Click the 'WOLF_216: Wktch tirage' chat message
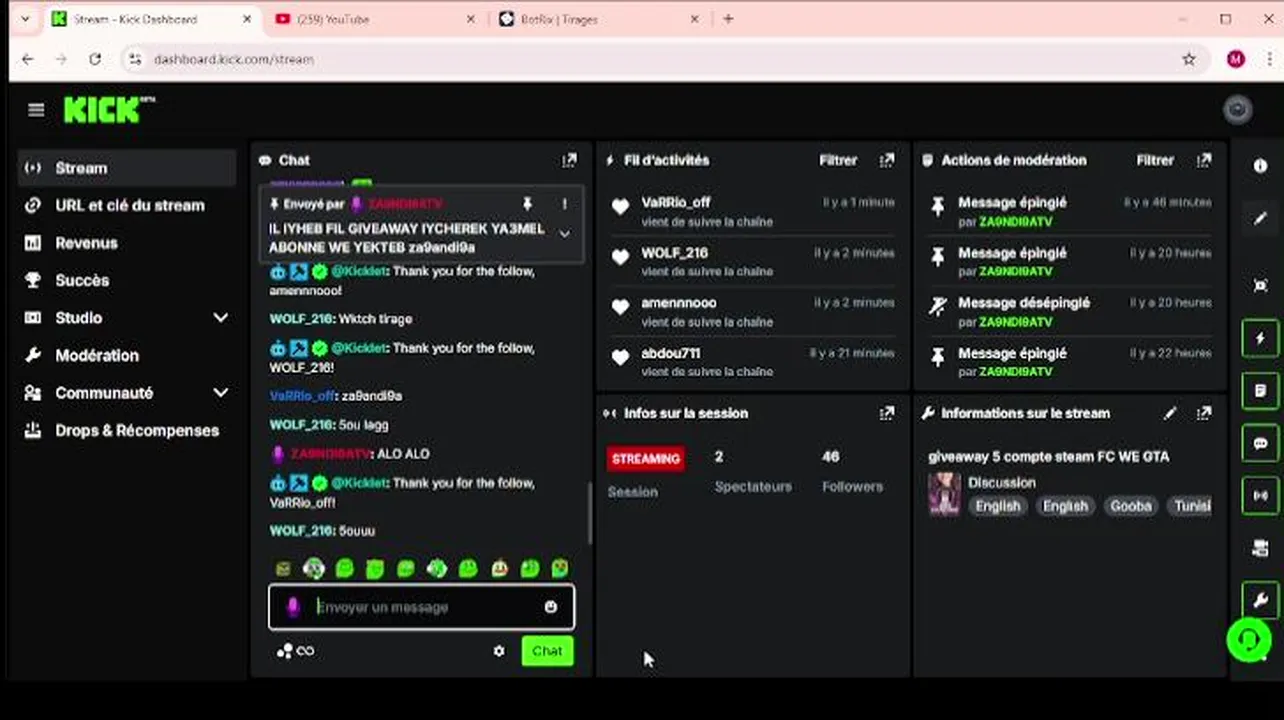 click(x=341, y=319)
